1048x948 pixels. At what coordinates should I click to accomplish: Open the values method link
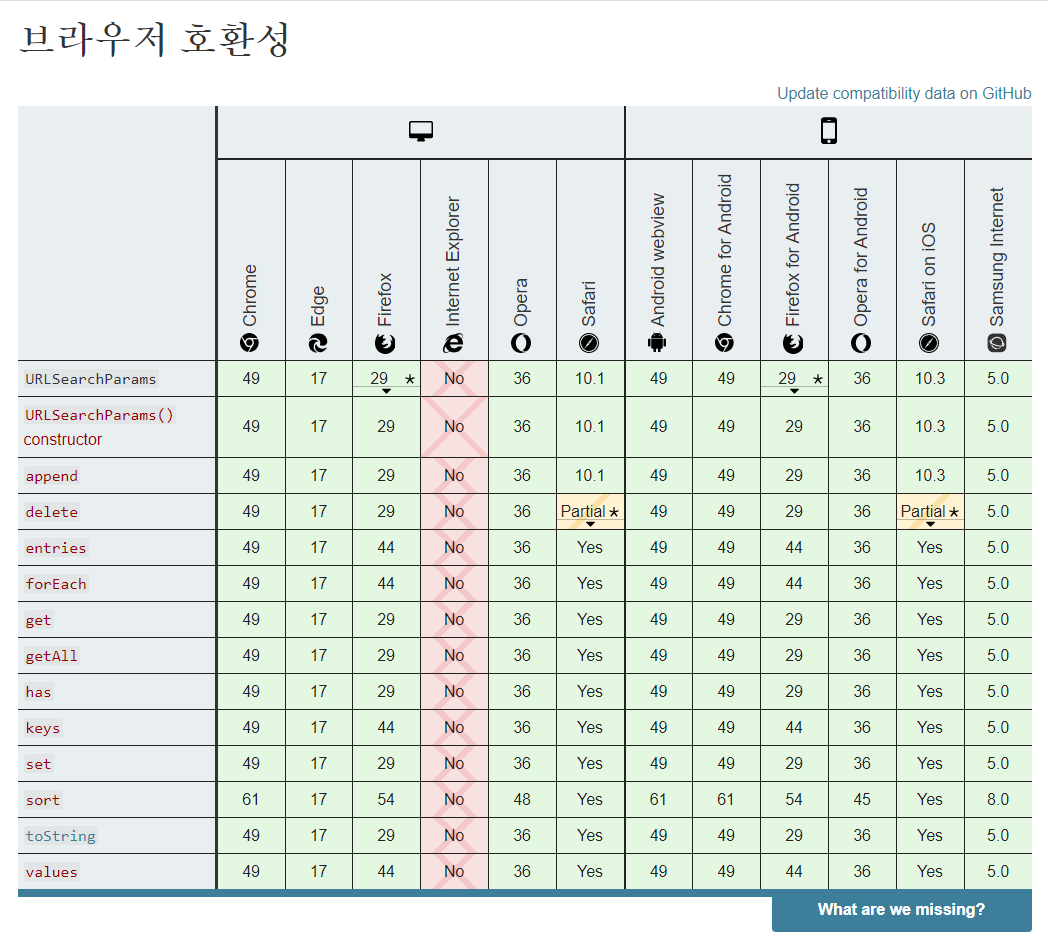click(x=51, y=872)
